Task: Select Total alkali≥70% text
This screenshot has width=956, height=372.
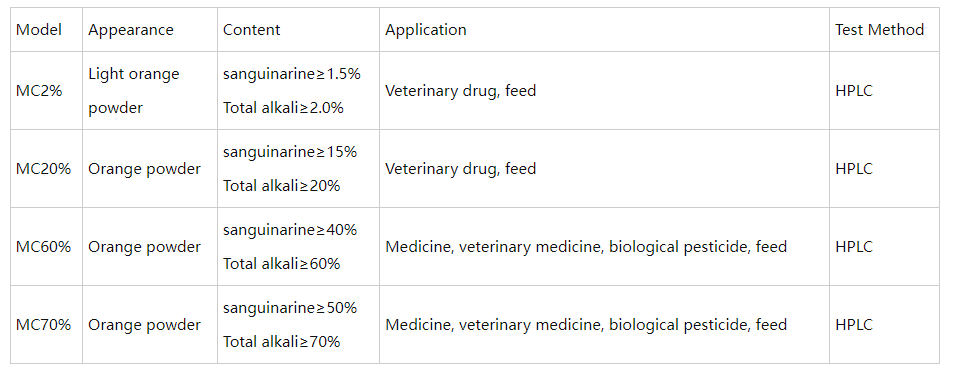Action: 281,342
